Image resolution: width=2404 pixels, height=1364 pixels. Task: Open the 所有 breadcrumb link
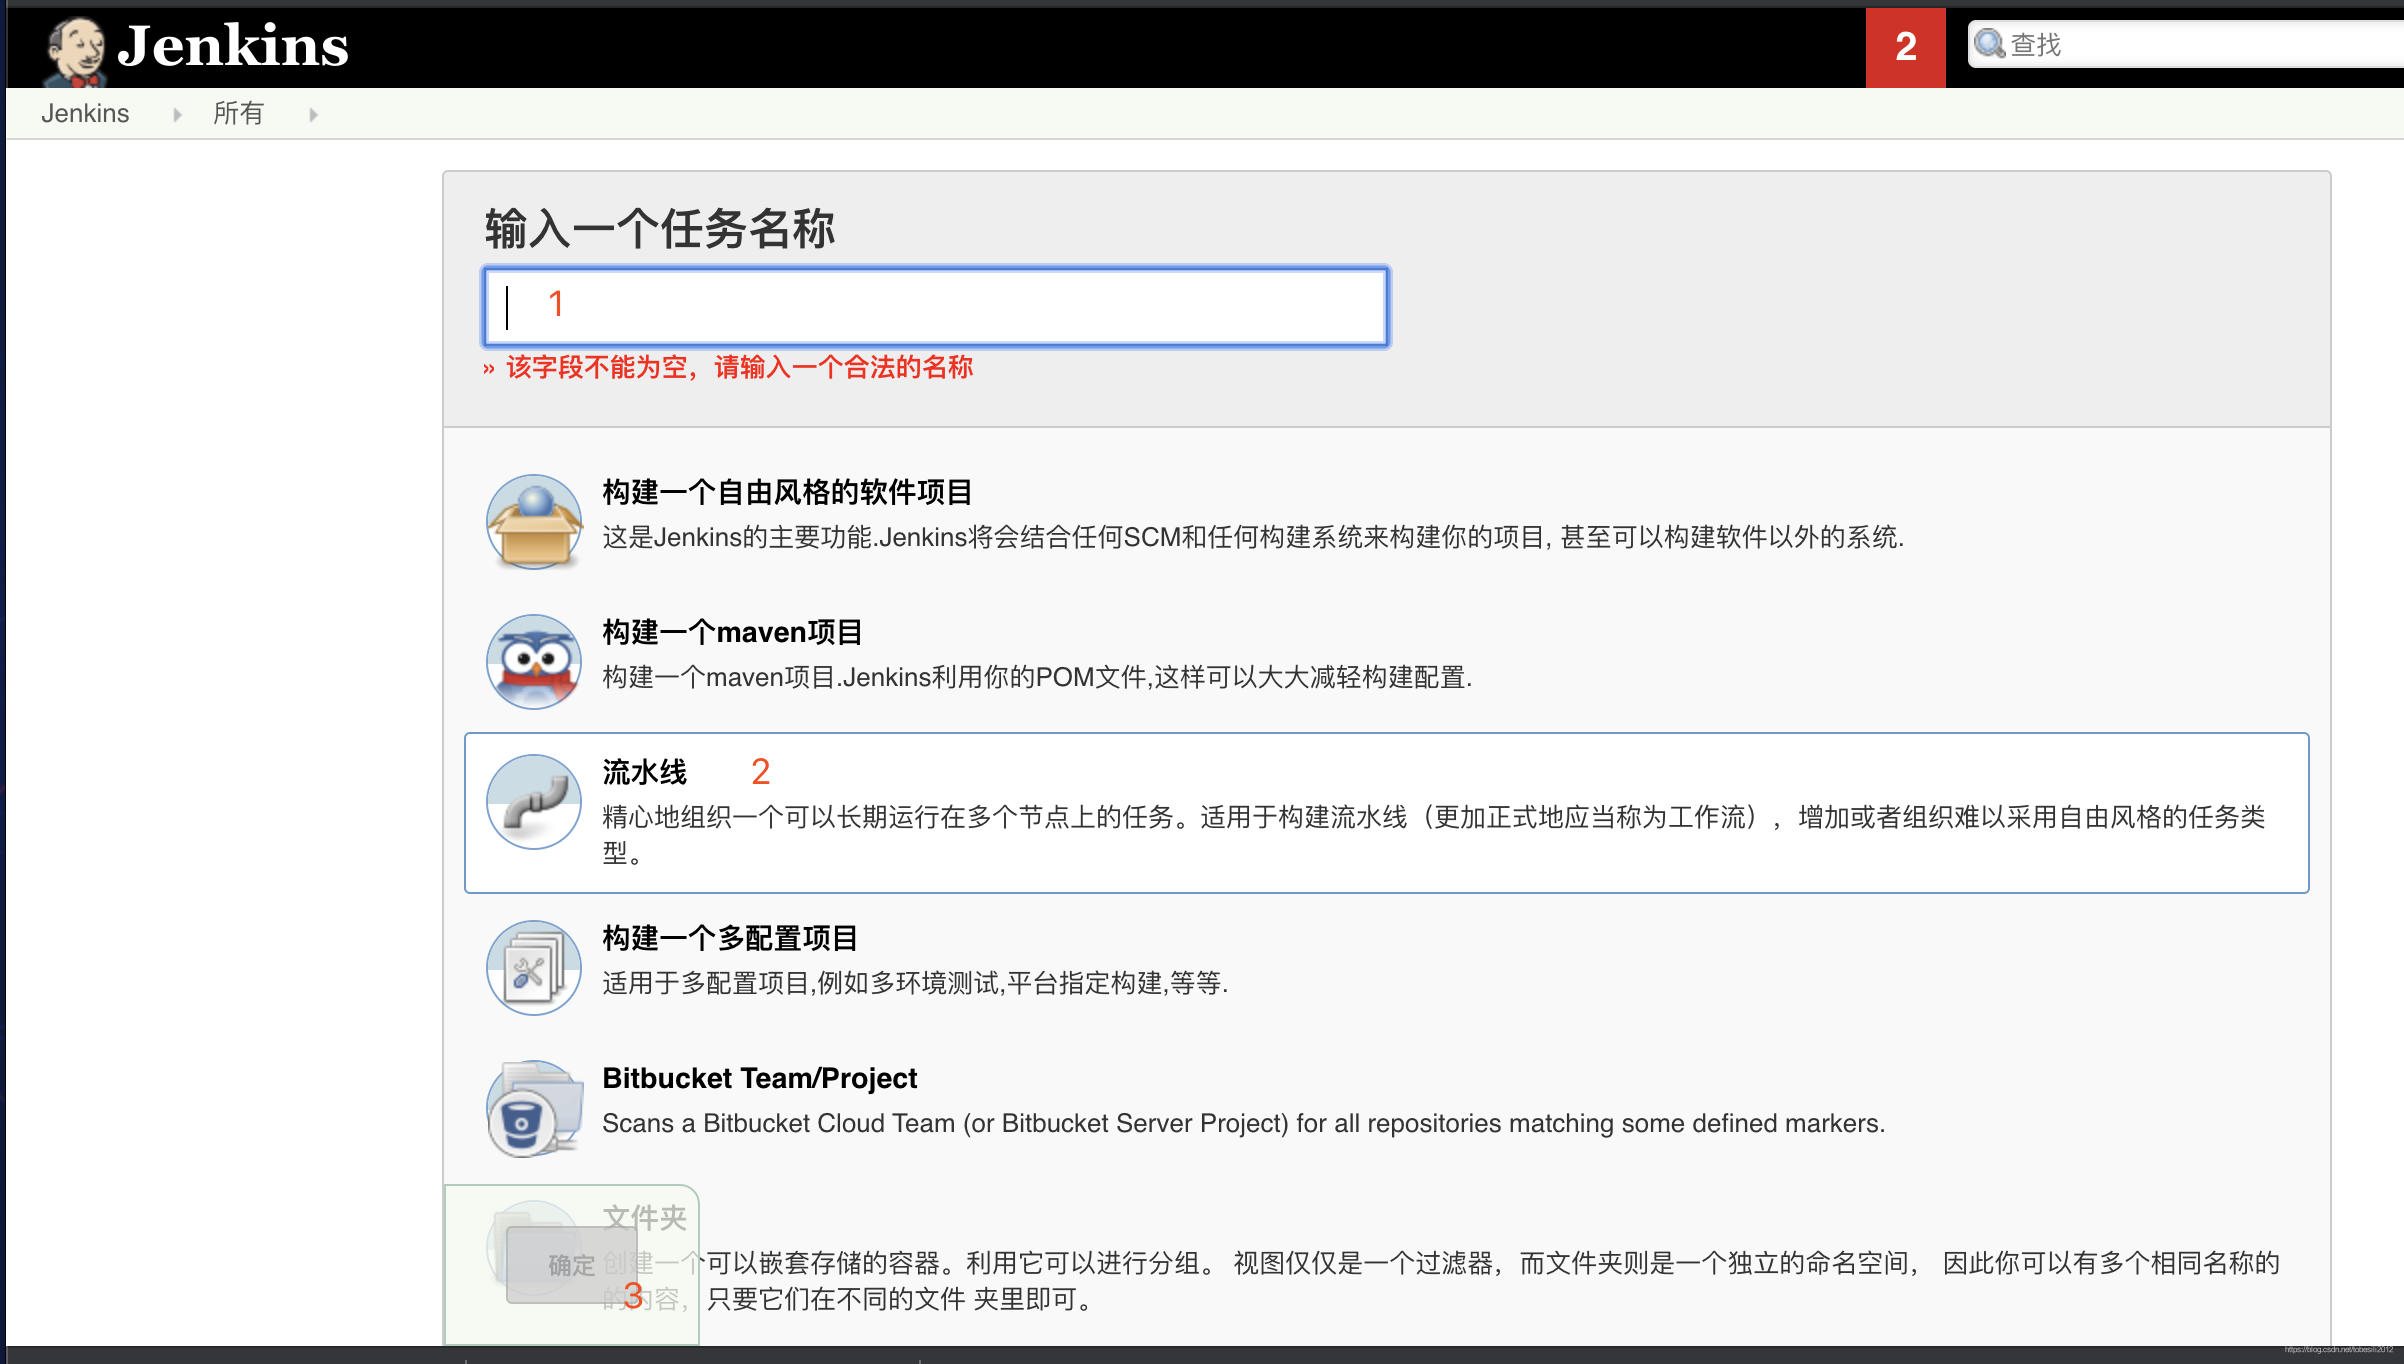coord(239,113)
